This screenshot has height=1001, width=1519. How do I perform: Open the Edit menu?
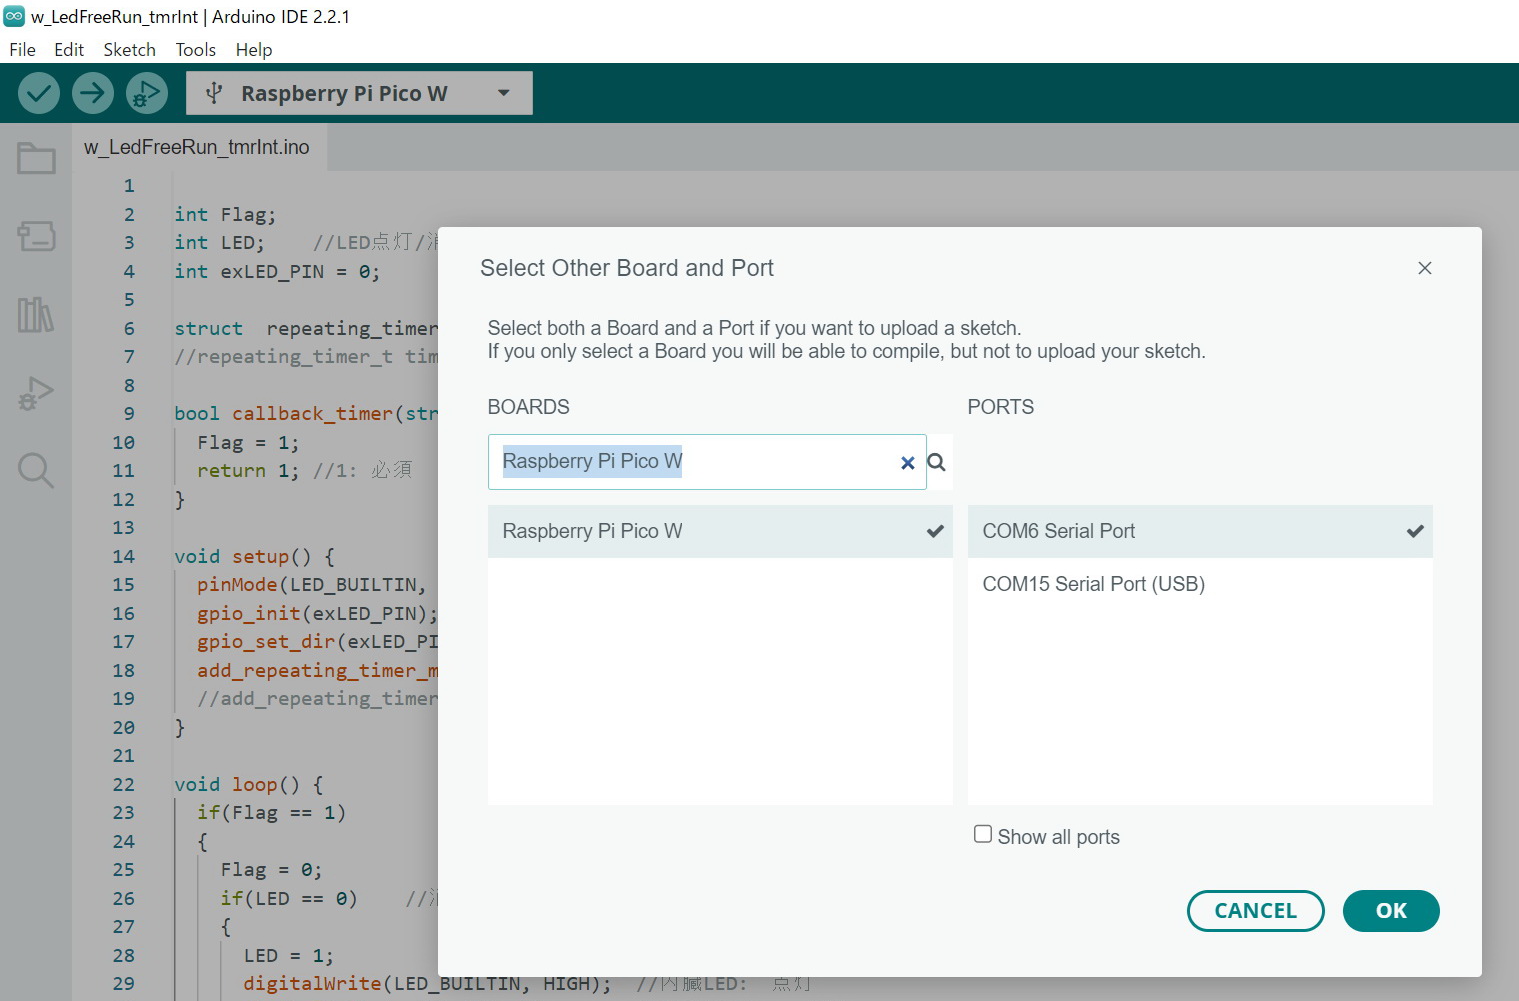pyautogui.click(x=69, y=50)
